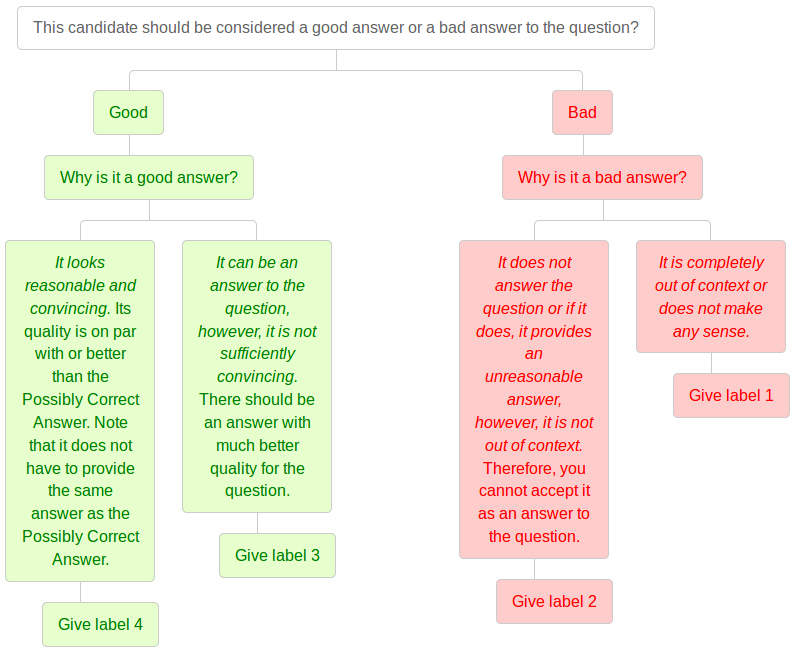
Task: Click the 'It can be an answer' description
Action: (257, 376)
